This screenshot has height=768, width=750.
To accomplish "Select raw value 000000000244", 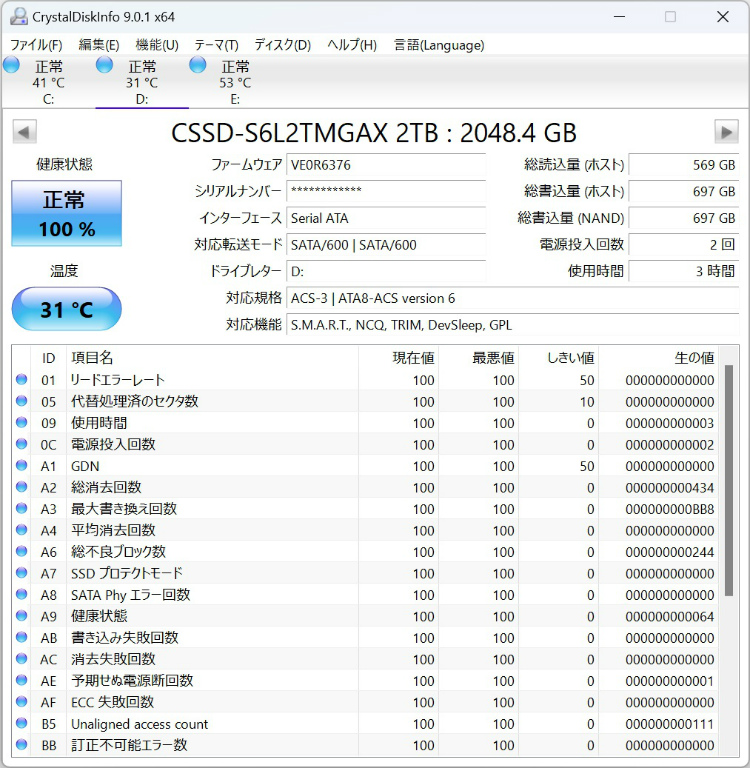I will coord(669,552).
